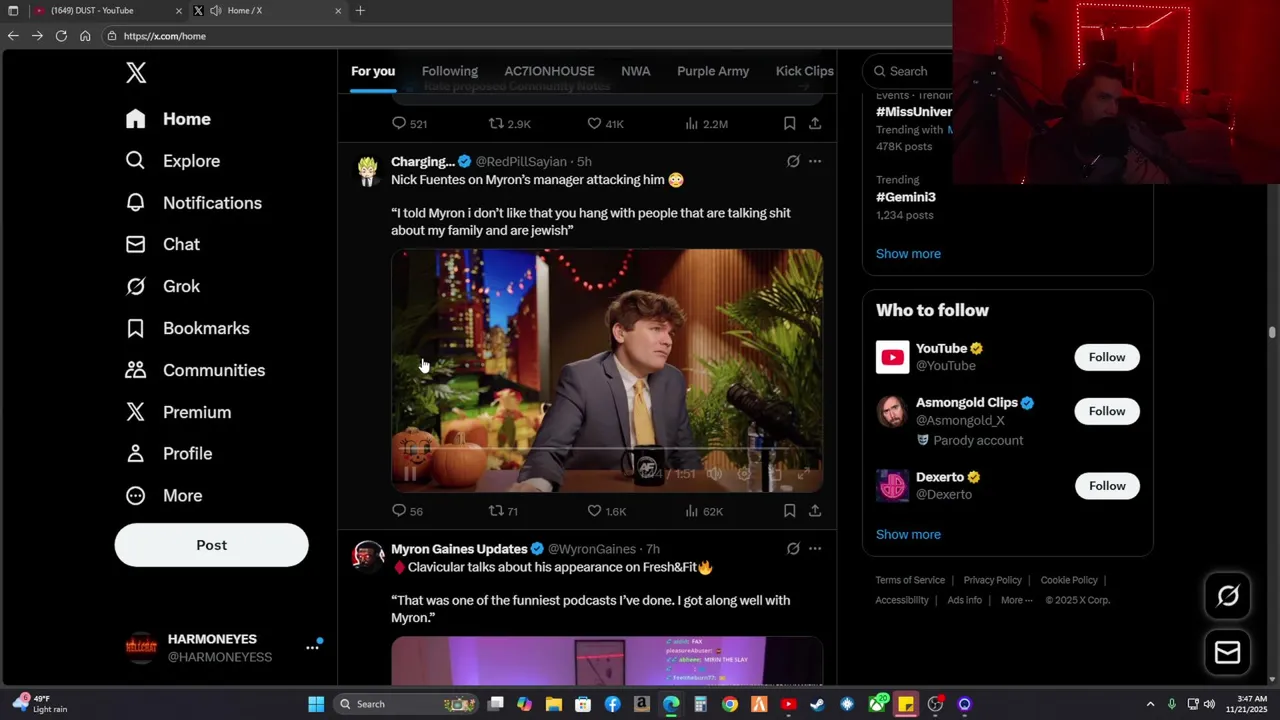Like the Nick Fuentes post (1.6K)

tap(606, 511)
